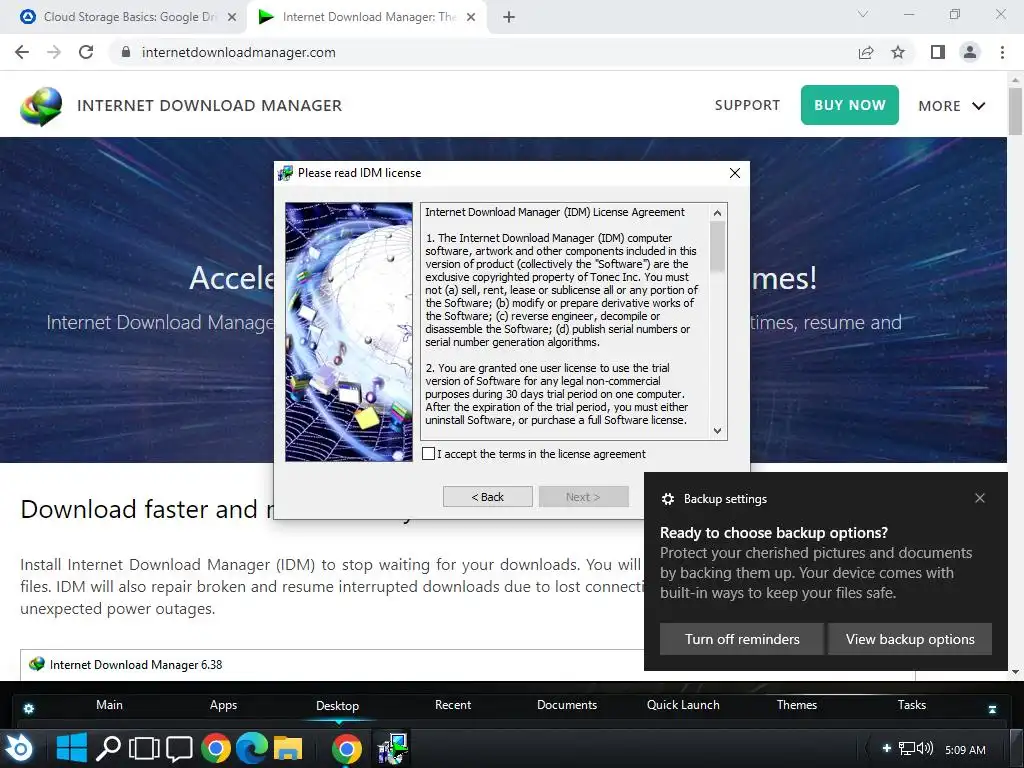Launch Microsoft Edge from the taskbar
This screenshot has width=1024, height=768.
tap(251, 748)
